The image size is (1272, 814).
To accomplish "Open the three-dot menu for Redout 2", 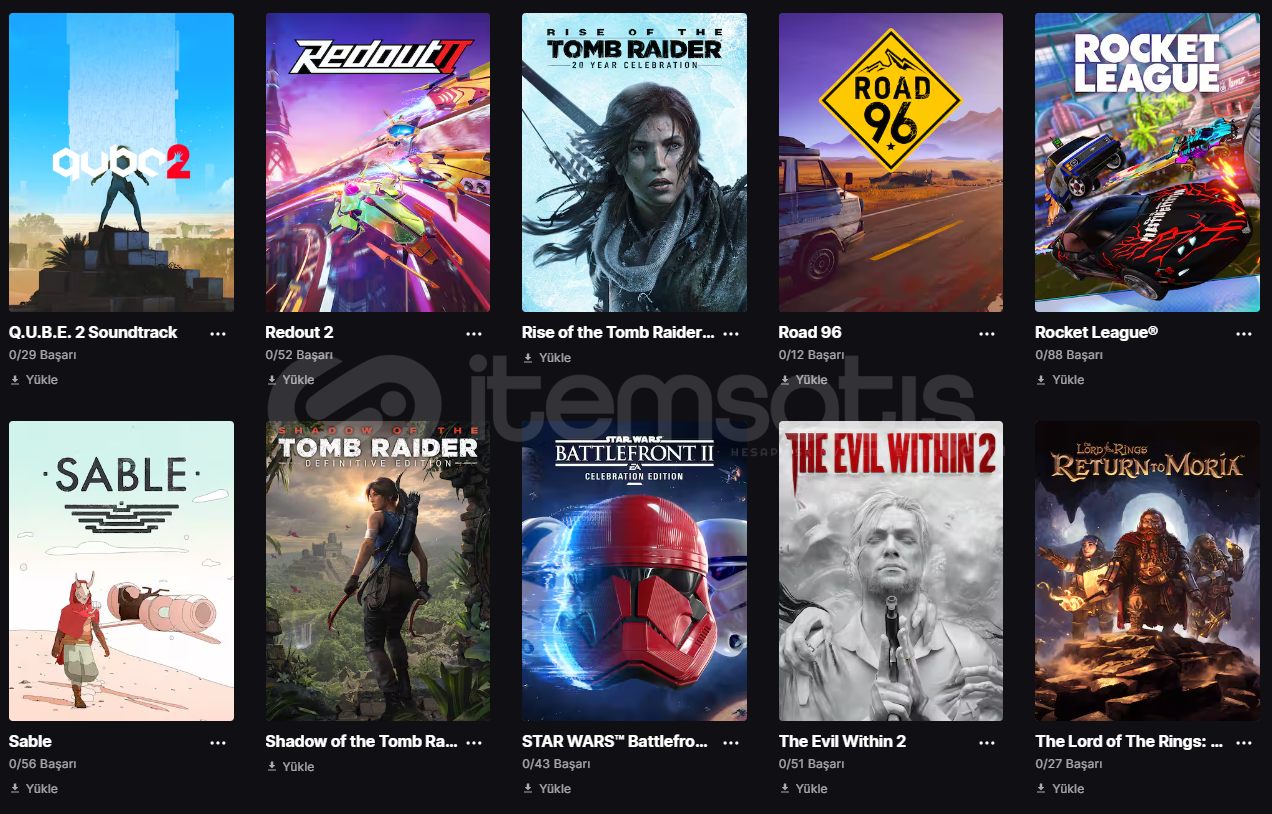I will coord(474,334).
